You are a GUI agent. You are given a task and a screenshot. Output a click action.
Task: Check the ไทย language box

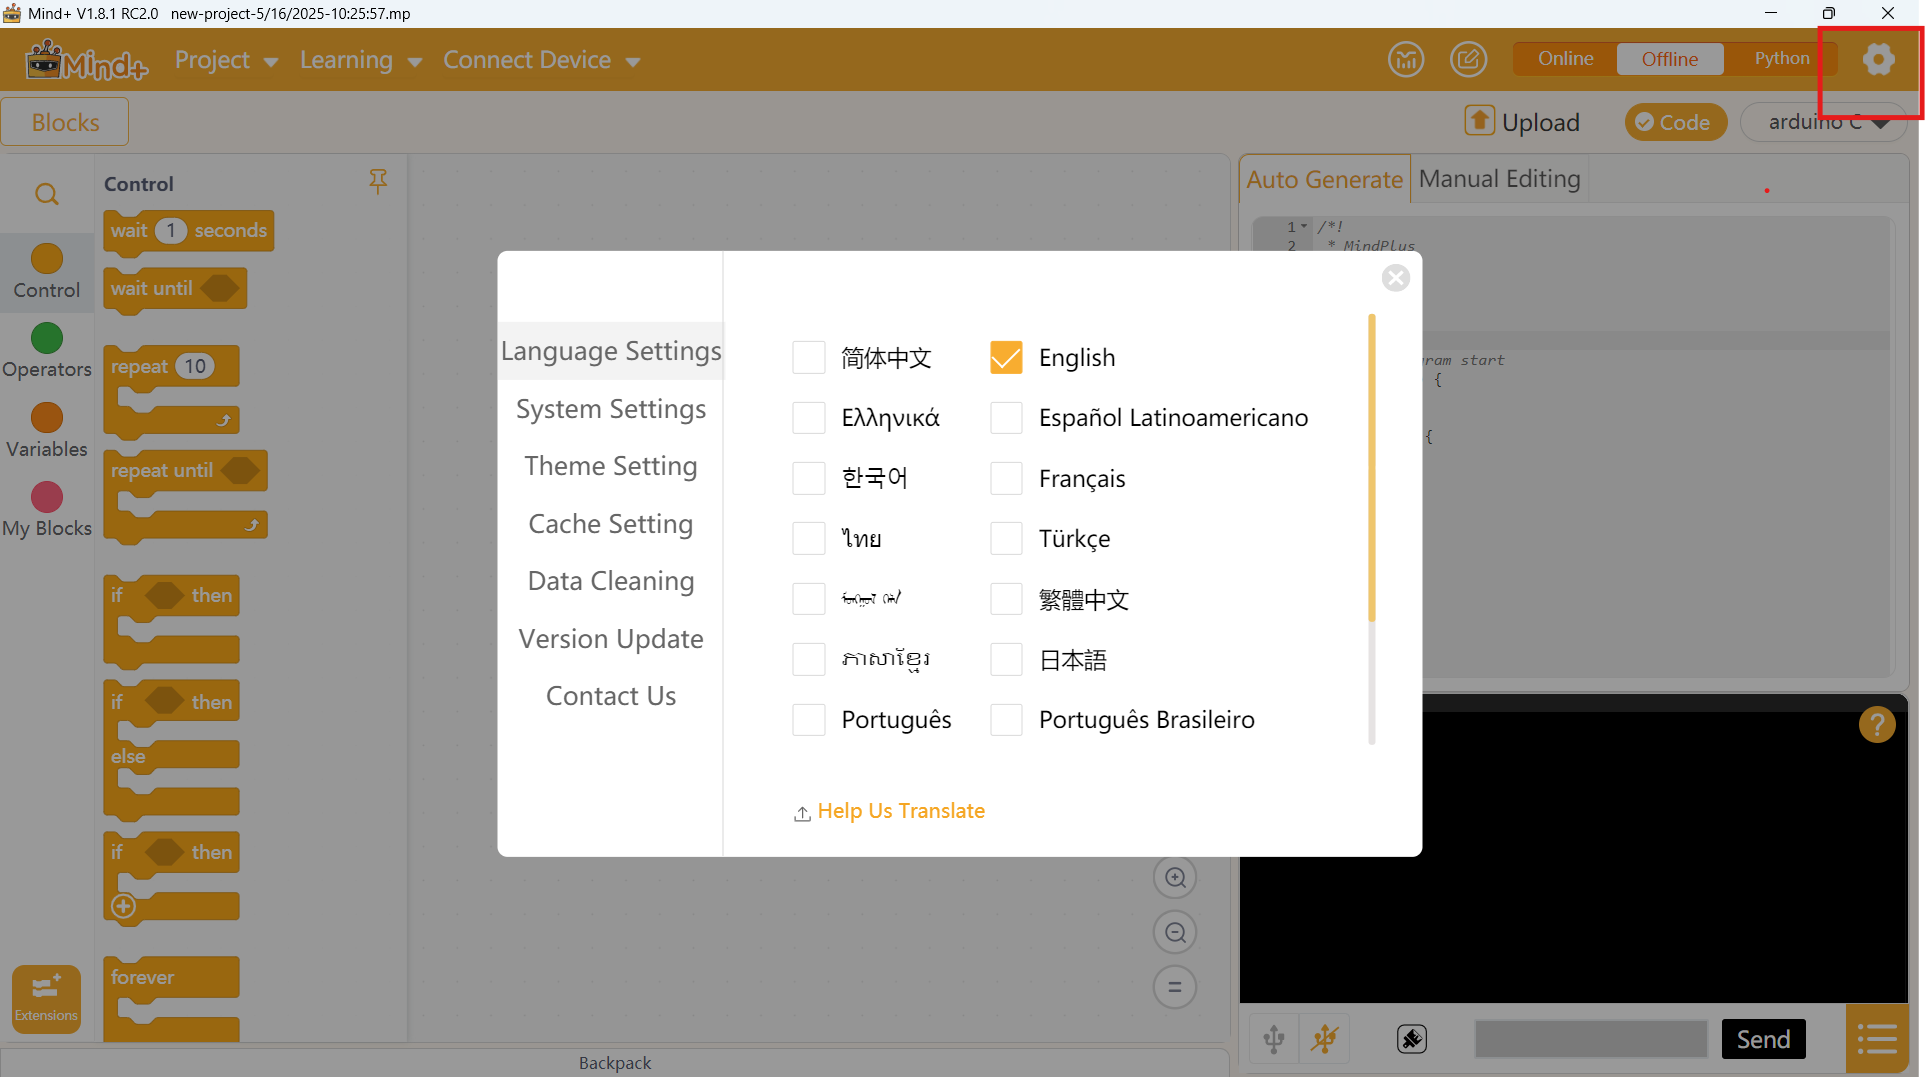(x=808, y=539)
